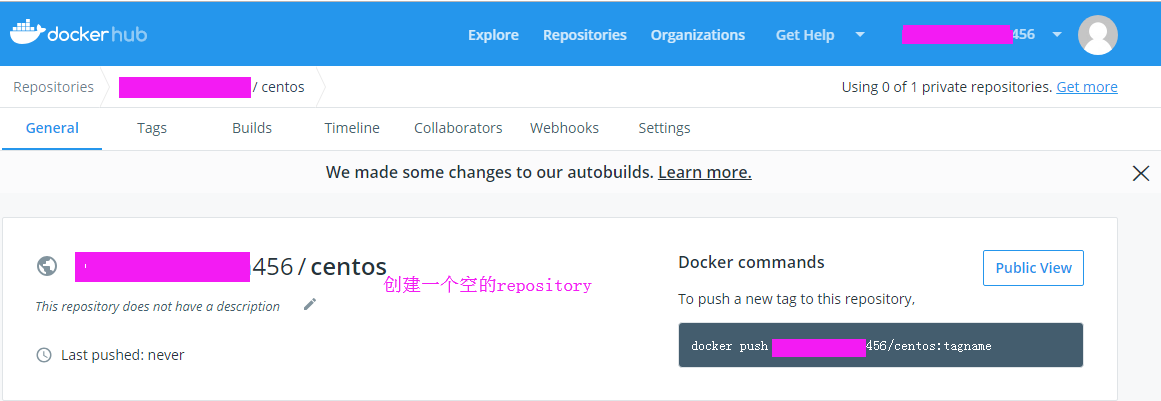Click the clock icon beside Last pushed
The height and width of the screenshot is (401, 1161).
pos(44,355)
